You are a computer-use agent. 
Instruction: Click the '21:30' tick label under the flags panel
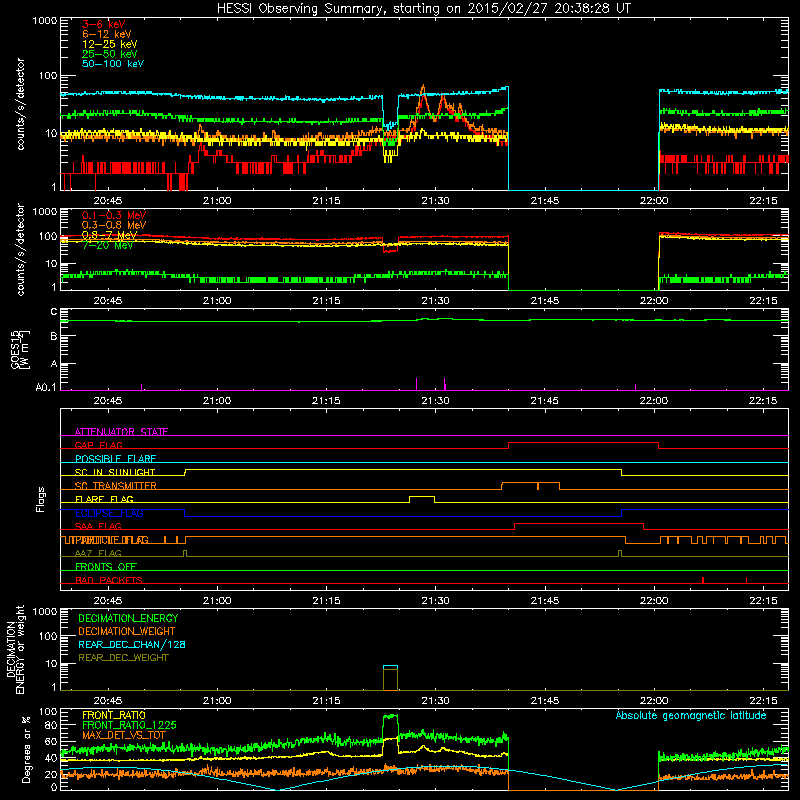[x=435, y=601]
